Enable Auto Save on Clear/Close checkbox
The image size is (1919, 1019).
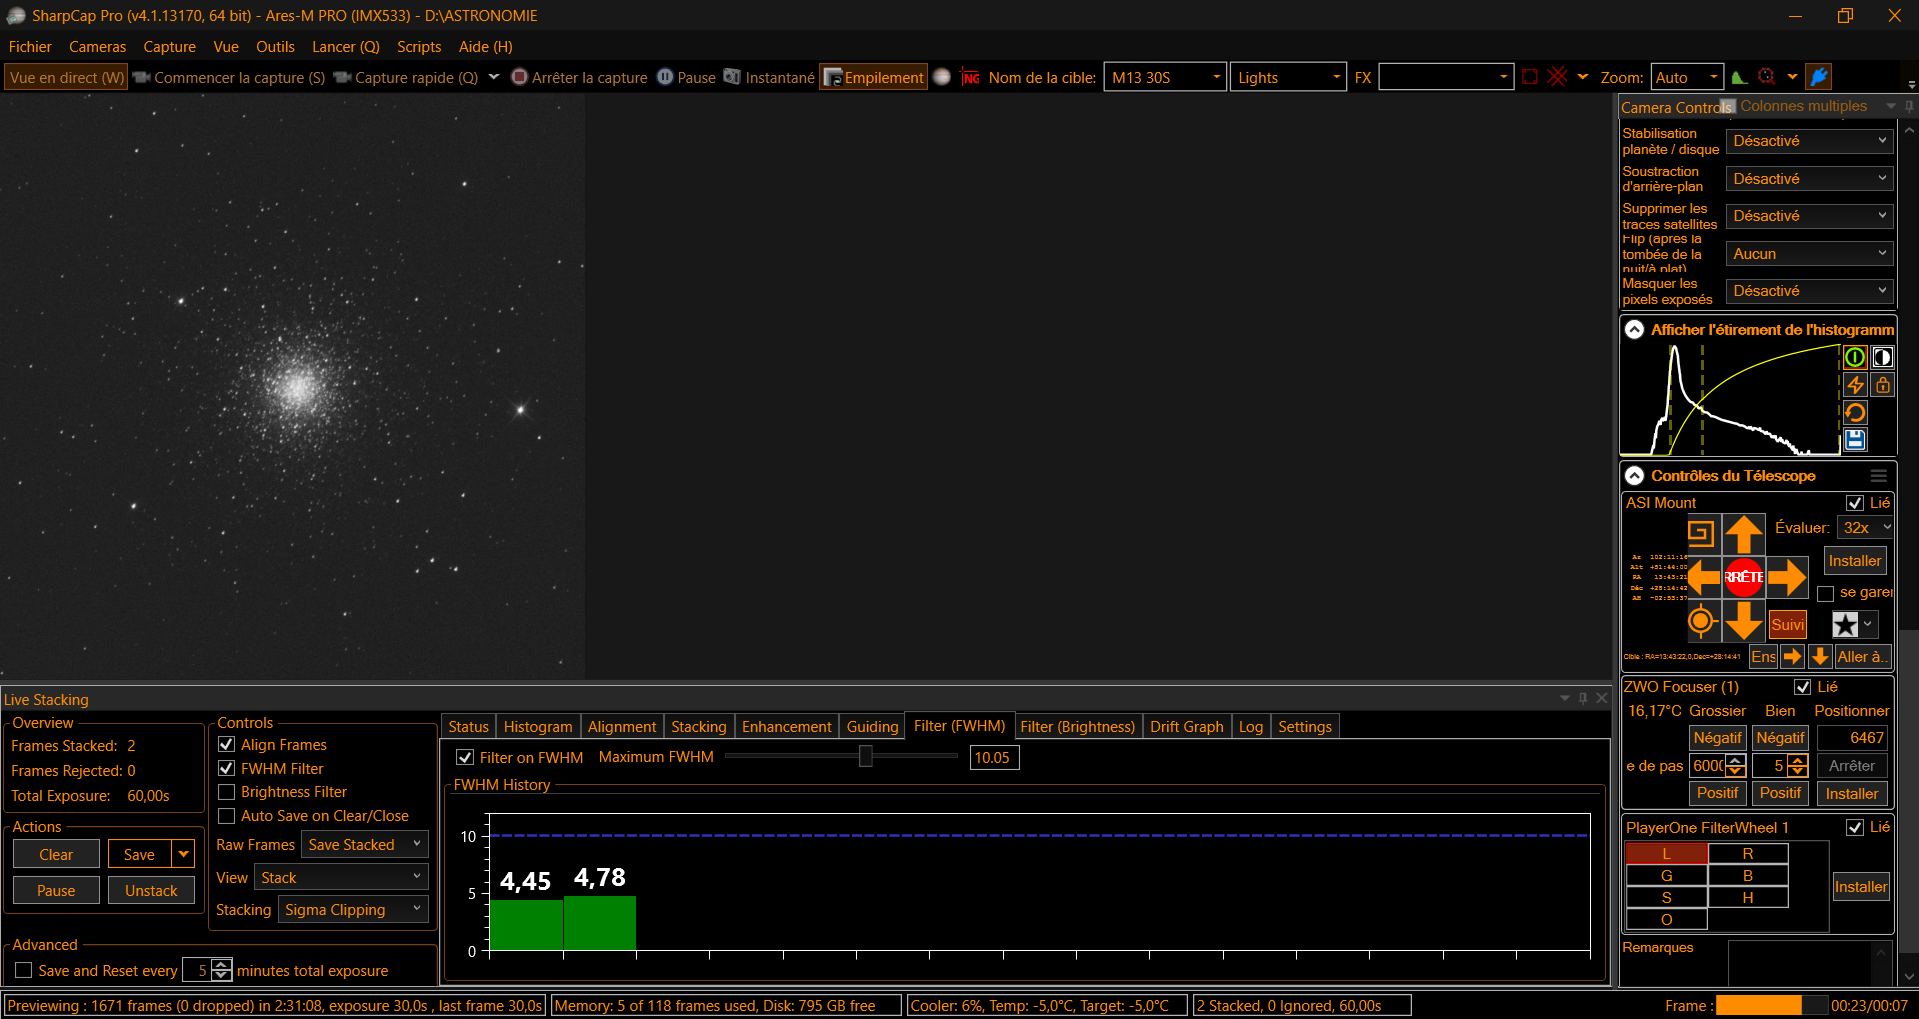[227, 816]
